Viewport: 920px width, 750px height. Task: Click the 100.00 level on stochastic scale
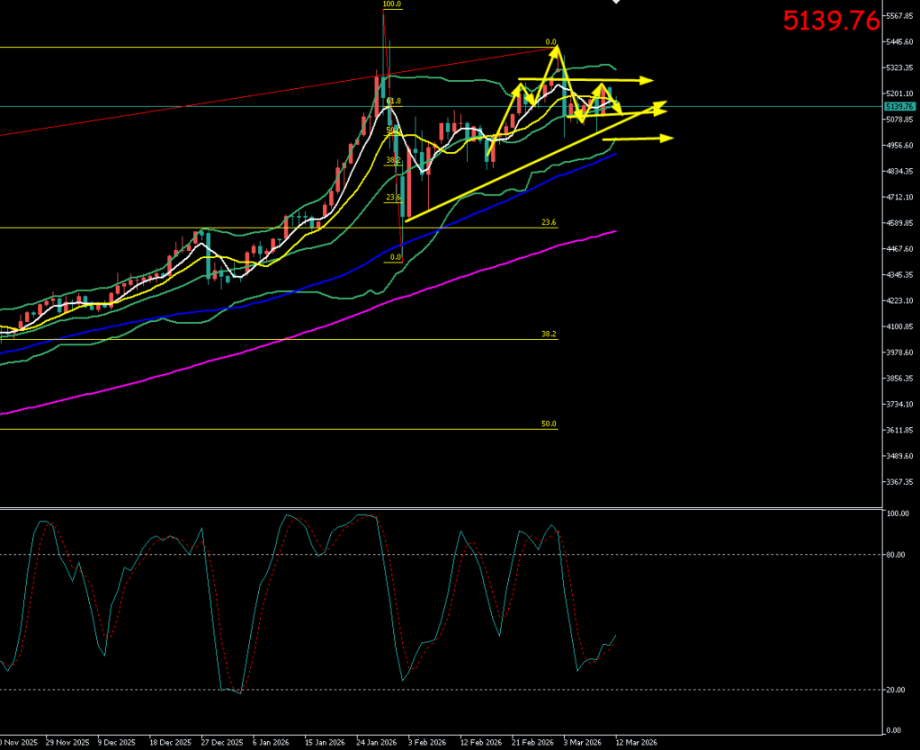coord(897,514)
